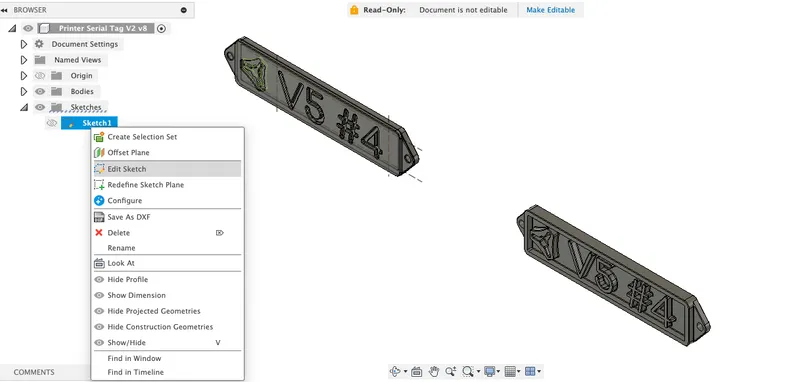Click the Document Settings gear icon

click(x=39, y=44)
